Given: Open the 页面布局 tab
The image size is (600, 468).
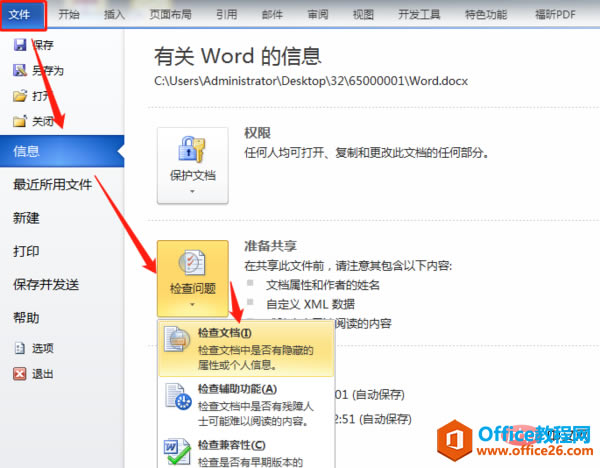Looking at the screenshot, I should click(x=170, y=15).
